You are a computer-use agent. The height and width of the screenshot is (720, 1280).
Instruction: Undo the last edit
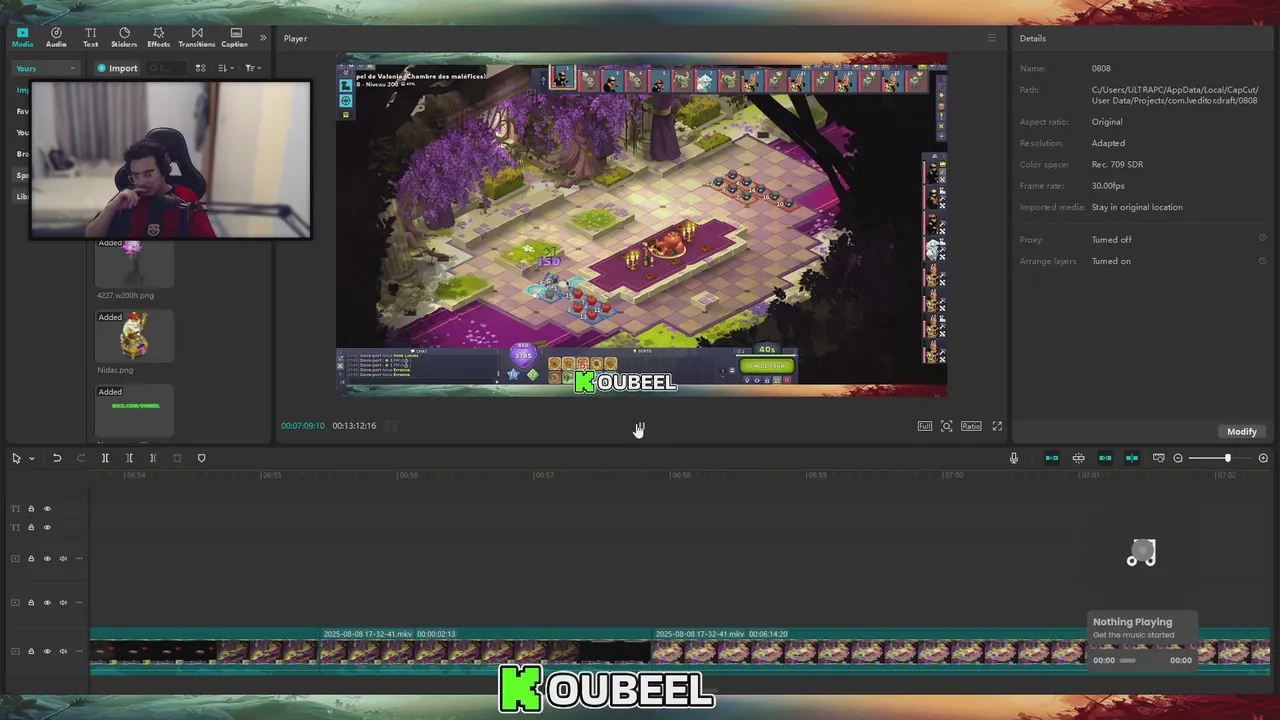57,458
